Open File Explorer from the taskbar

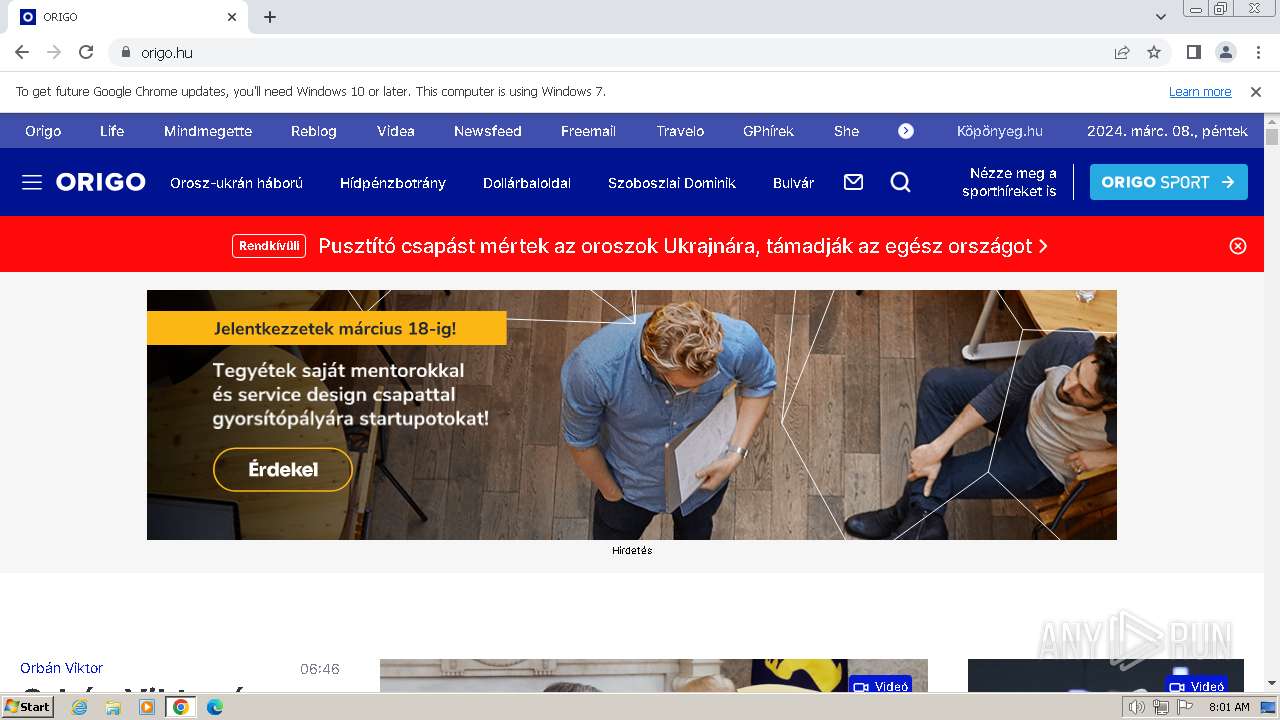[113, 707]
